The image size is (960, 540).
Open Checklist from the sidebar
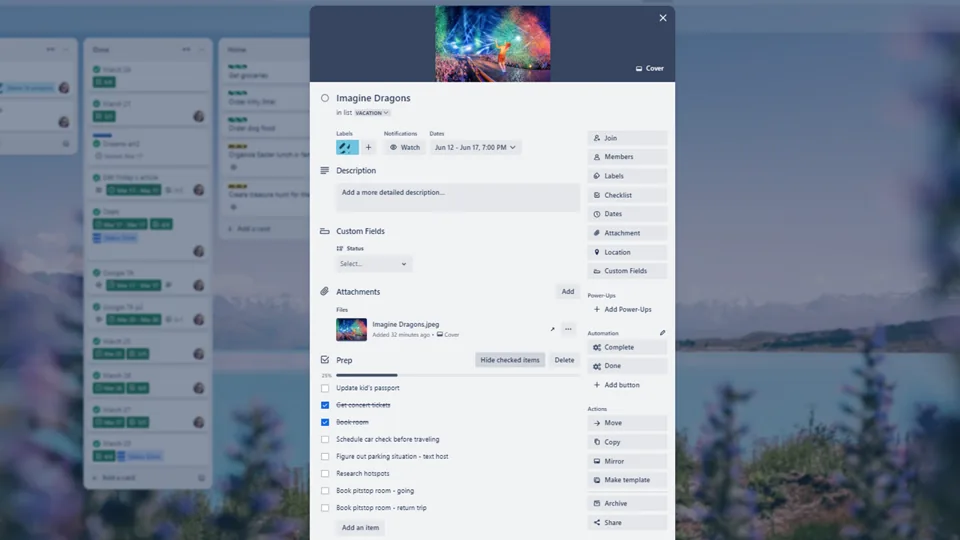click(627, 195)
